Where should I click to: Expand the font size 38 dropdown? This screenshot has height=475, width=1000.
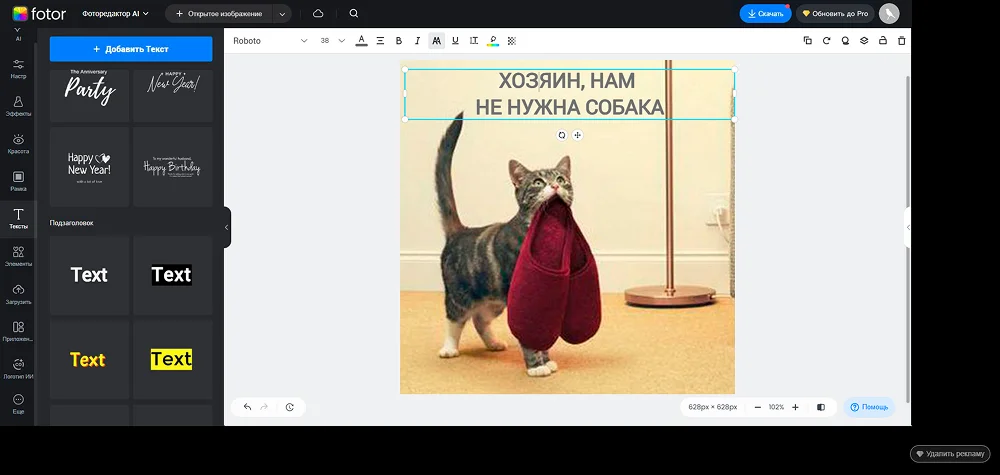[x=341, y=41]
